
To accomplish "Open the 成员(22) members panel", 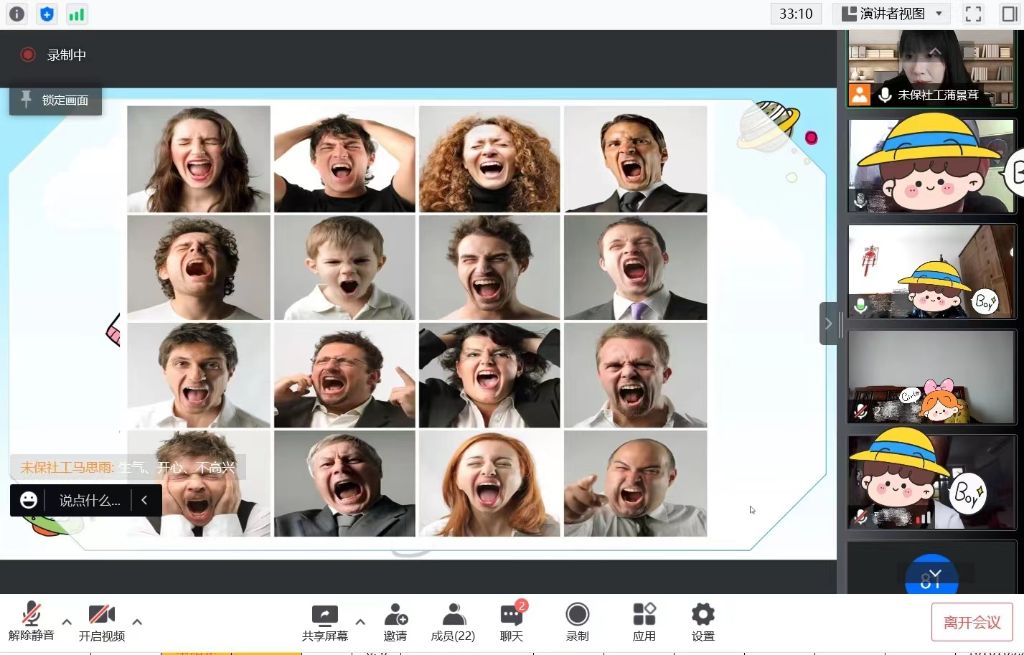I will point(452,622).
